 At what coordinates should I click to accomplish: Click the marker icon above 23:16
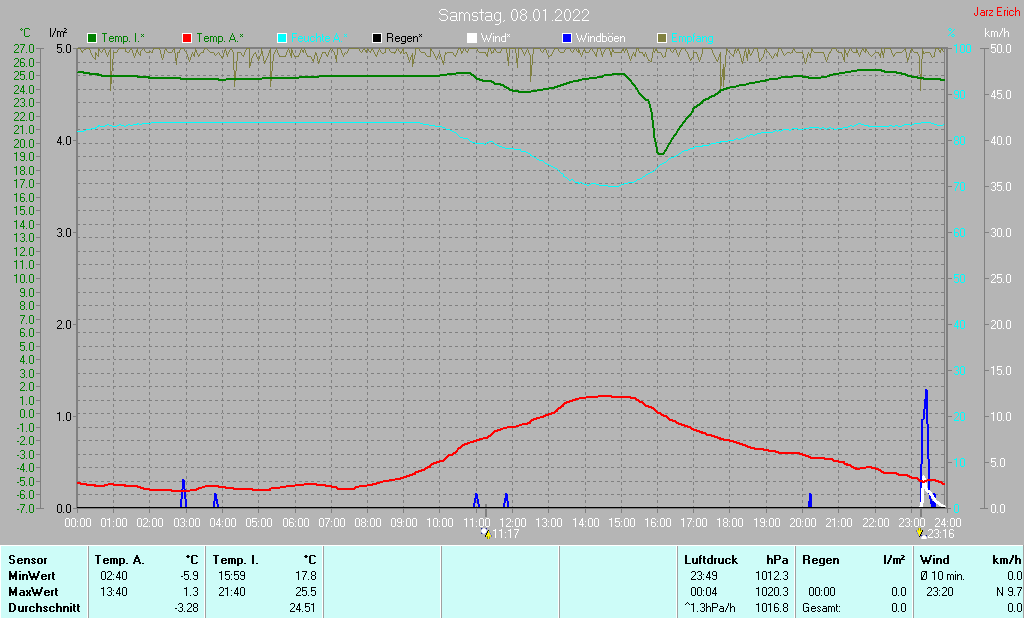922,534
